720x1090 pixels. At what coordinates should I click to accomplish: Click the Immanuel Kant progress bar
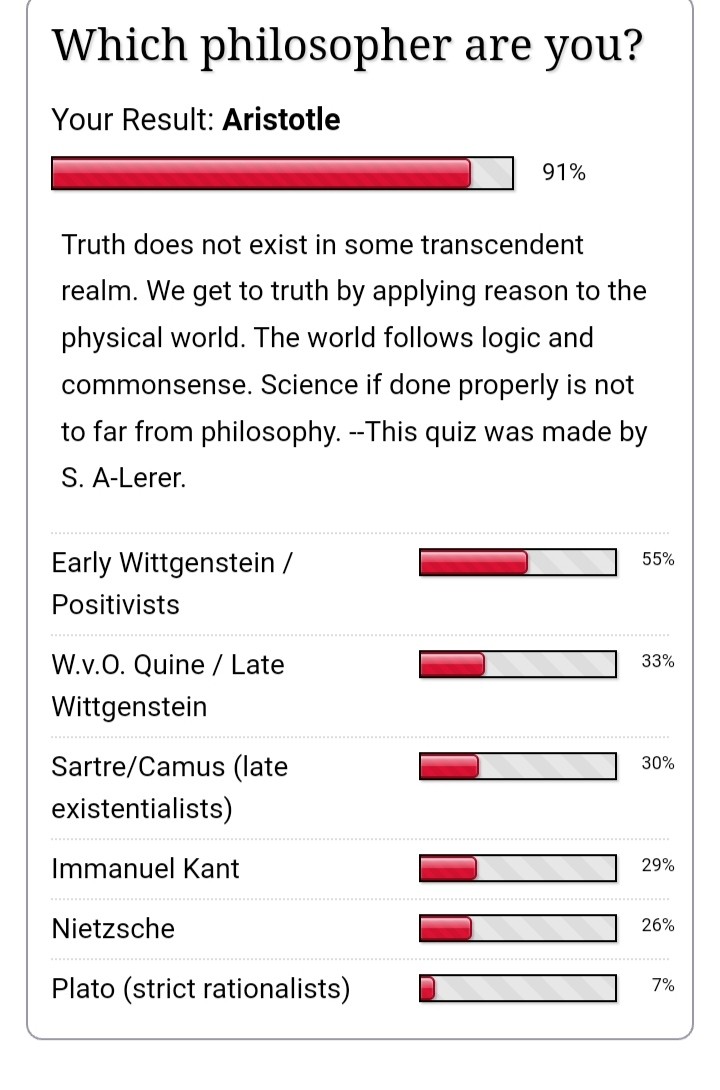(x=517, y=868)
